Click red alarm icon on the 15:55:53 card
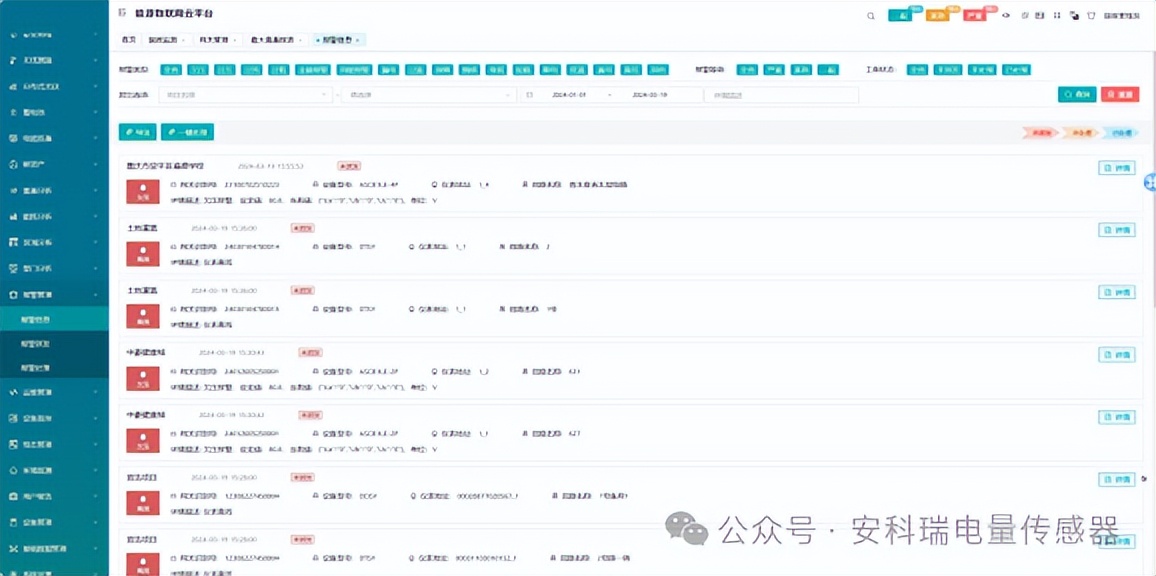The height and width of the screenshot is (576, 1156). click(x=142, y=191)
